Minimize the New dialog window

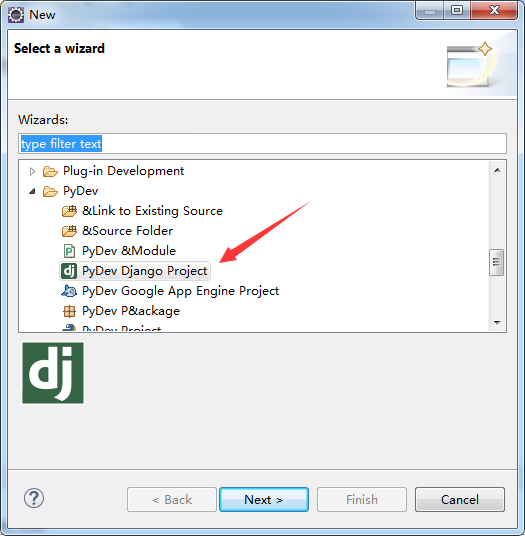pyautogui.click(x=430, y=10)
